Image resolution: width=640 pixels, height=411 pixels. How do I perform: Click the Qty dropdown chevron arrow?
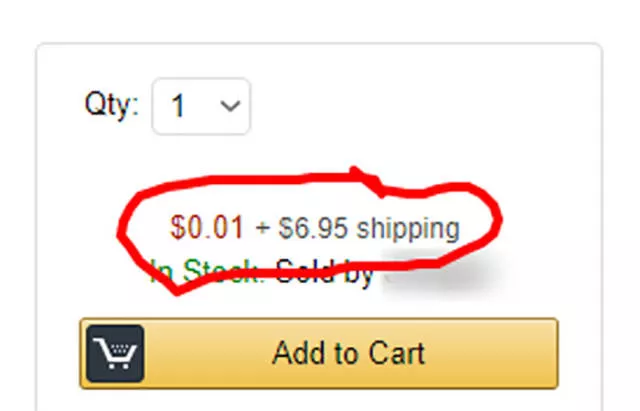click(230, 105)
